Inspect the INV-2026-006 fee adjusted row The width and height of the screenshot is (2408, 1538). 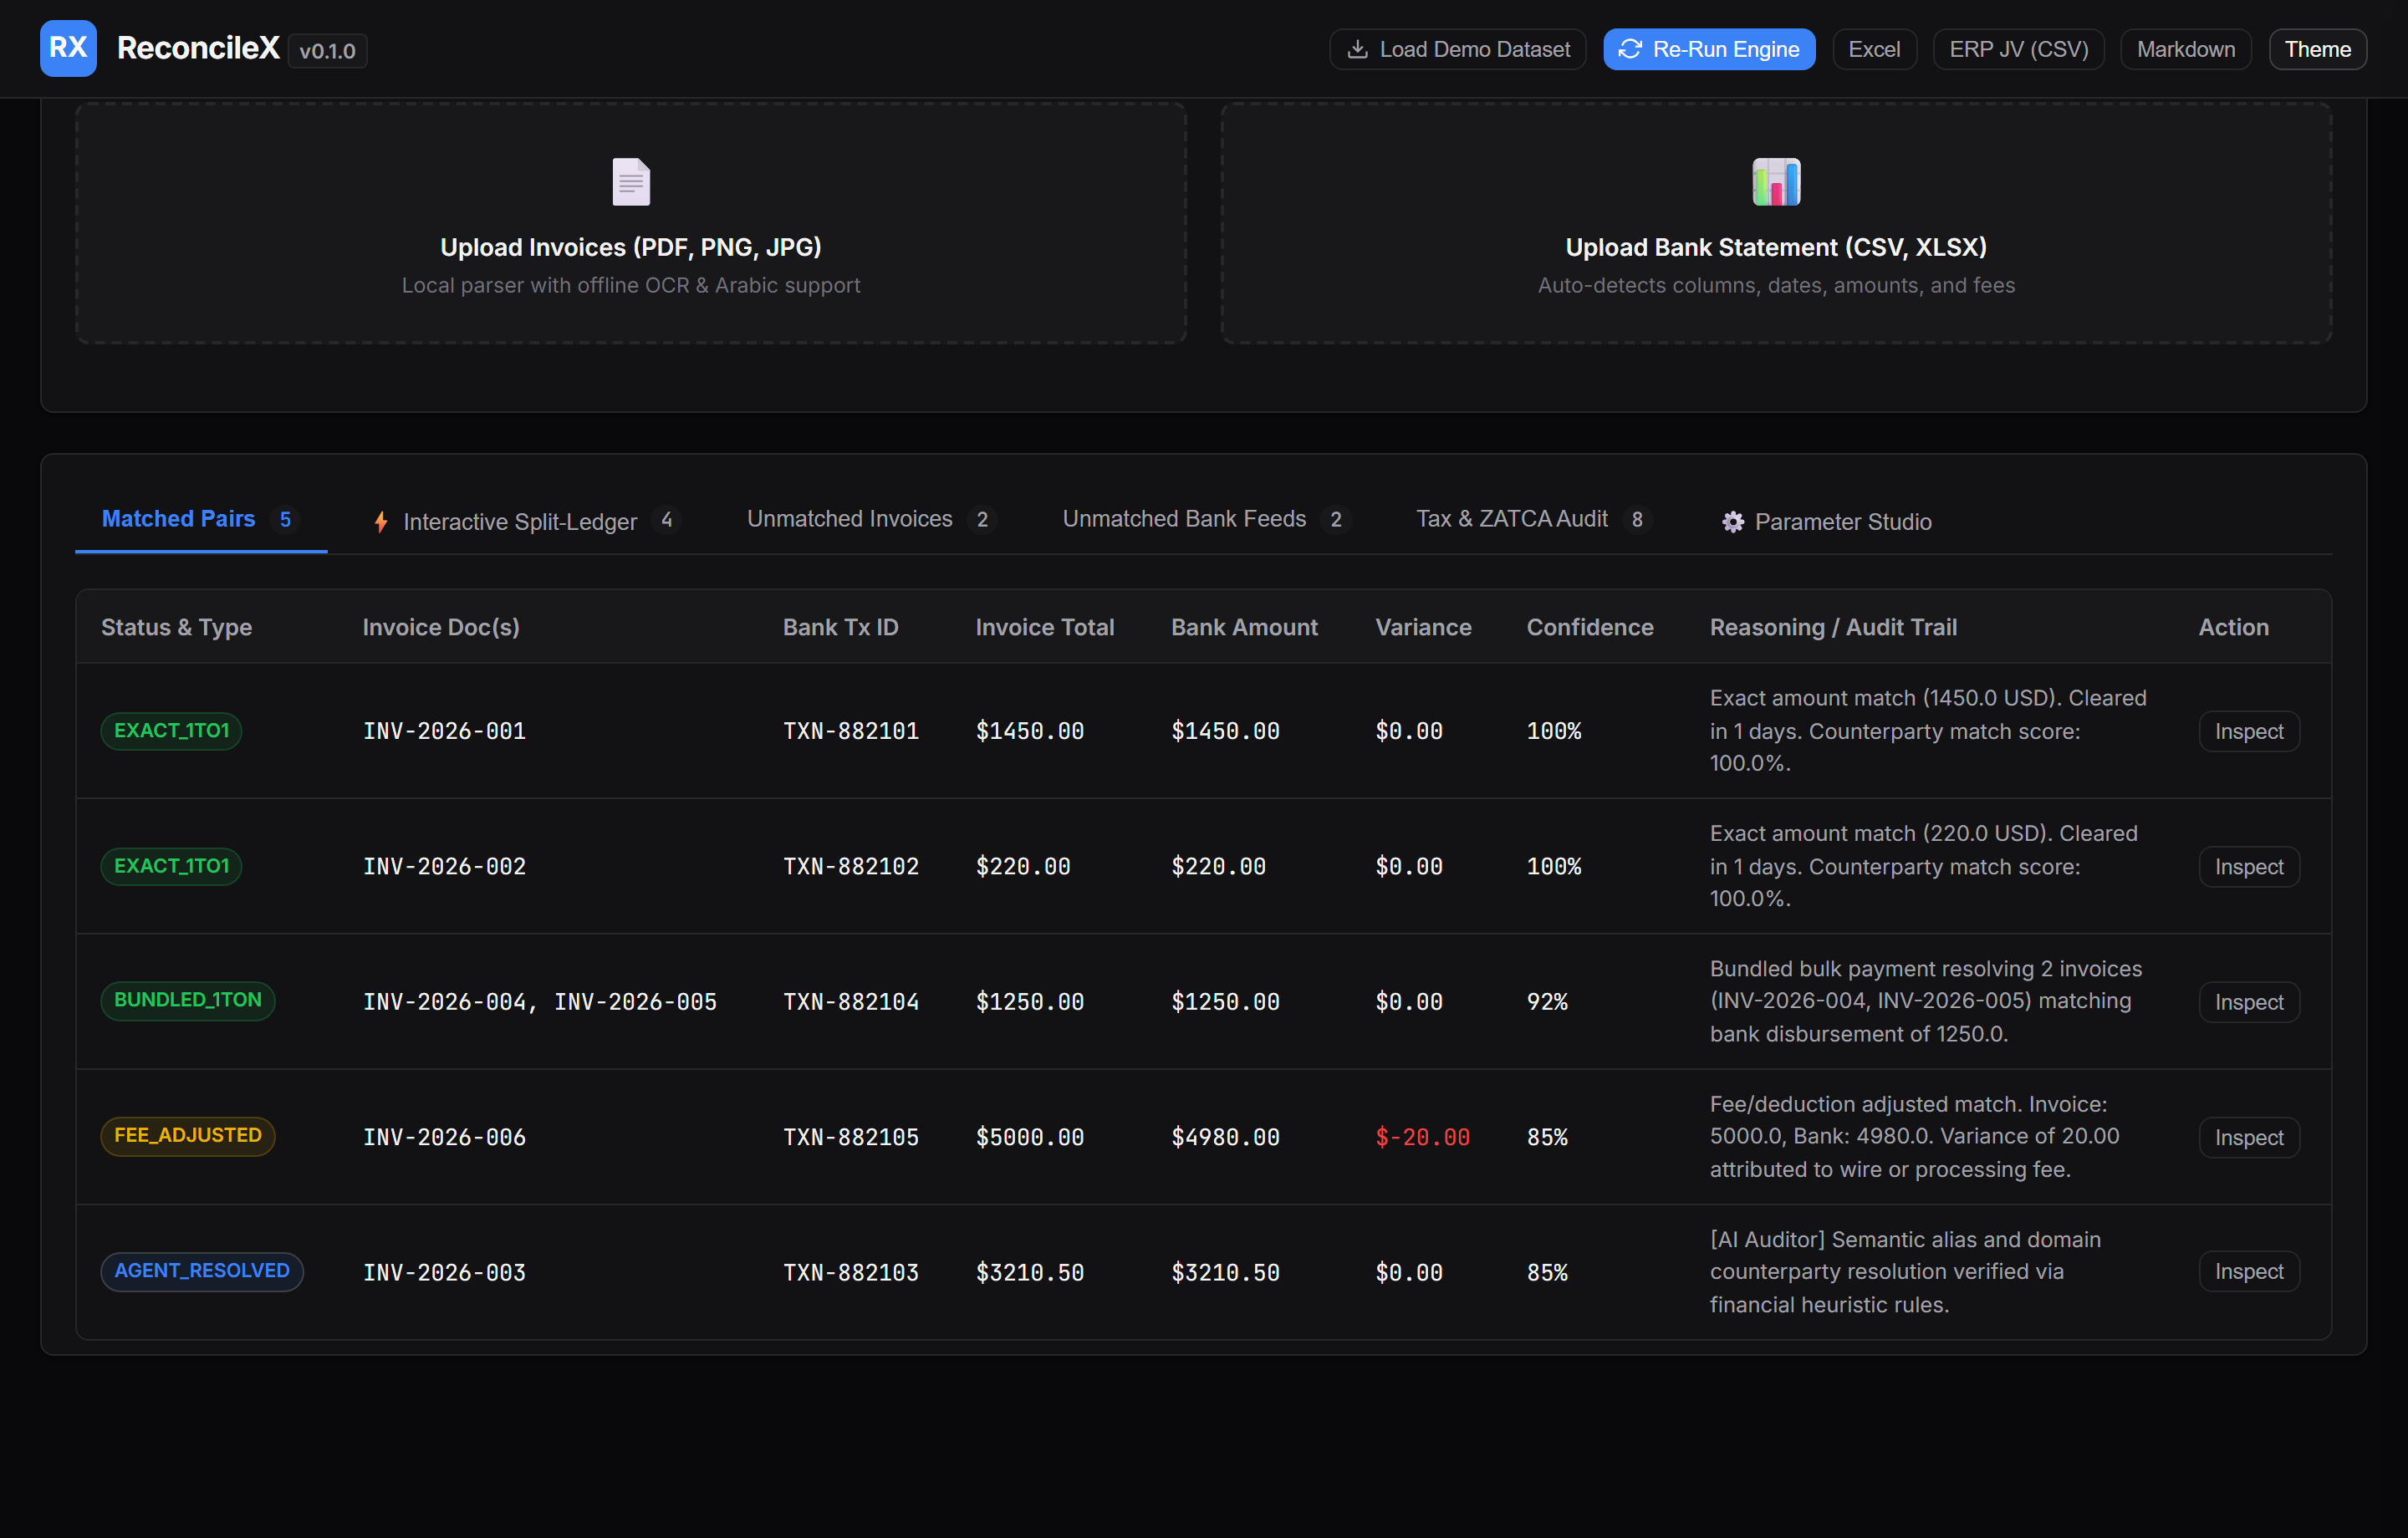(2248, 1137)
